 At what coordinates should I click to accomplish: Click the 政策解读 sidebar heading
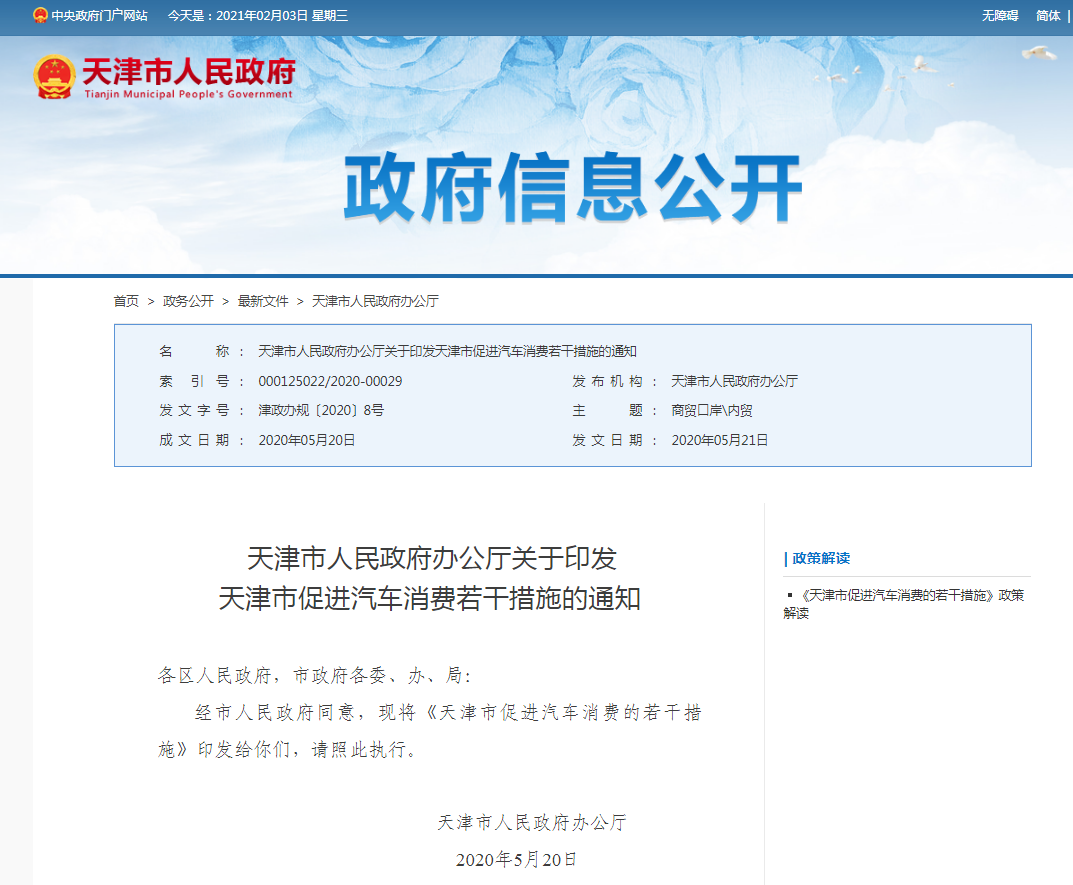(820, 558)
